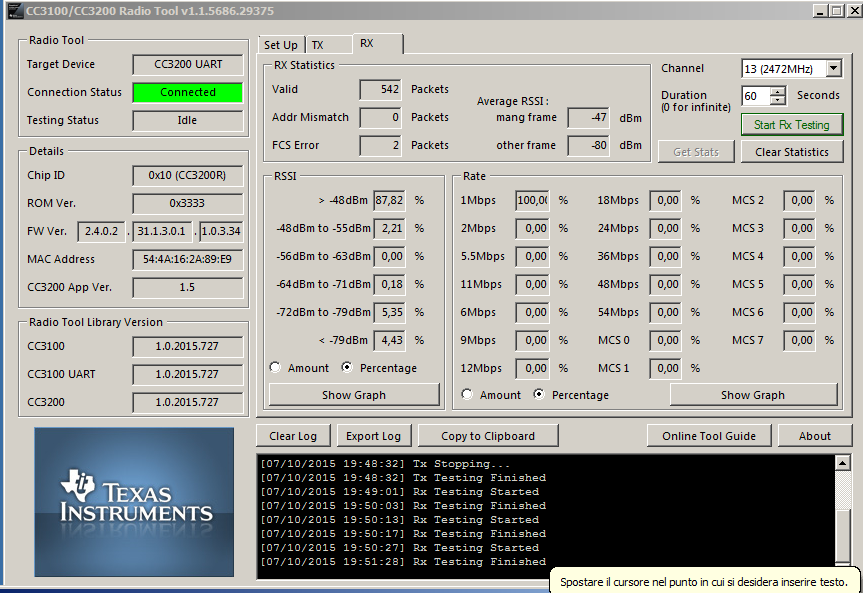Click the FW Ver. 2.4.0.2 field
Image resolution: width=863 pixels, height=593 pixels.
click(x=101, y=231)
